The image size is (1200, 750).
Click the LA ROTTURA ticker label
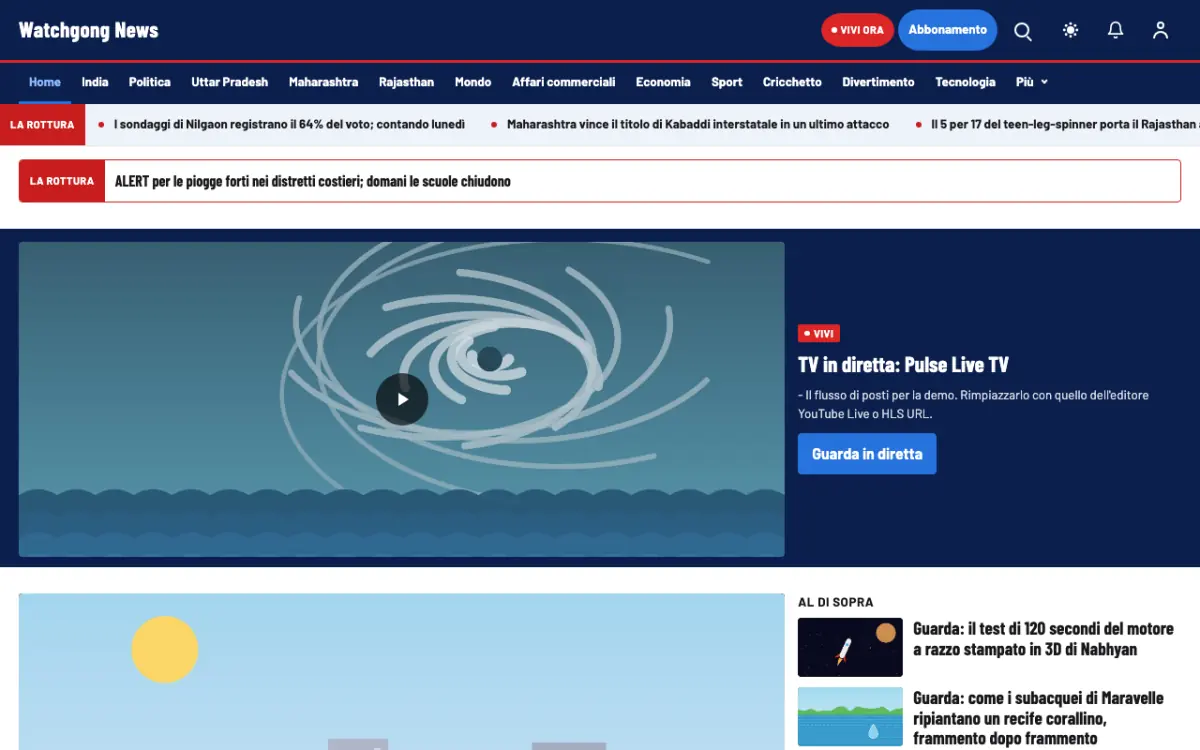point(42,125)
